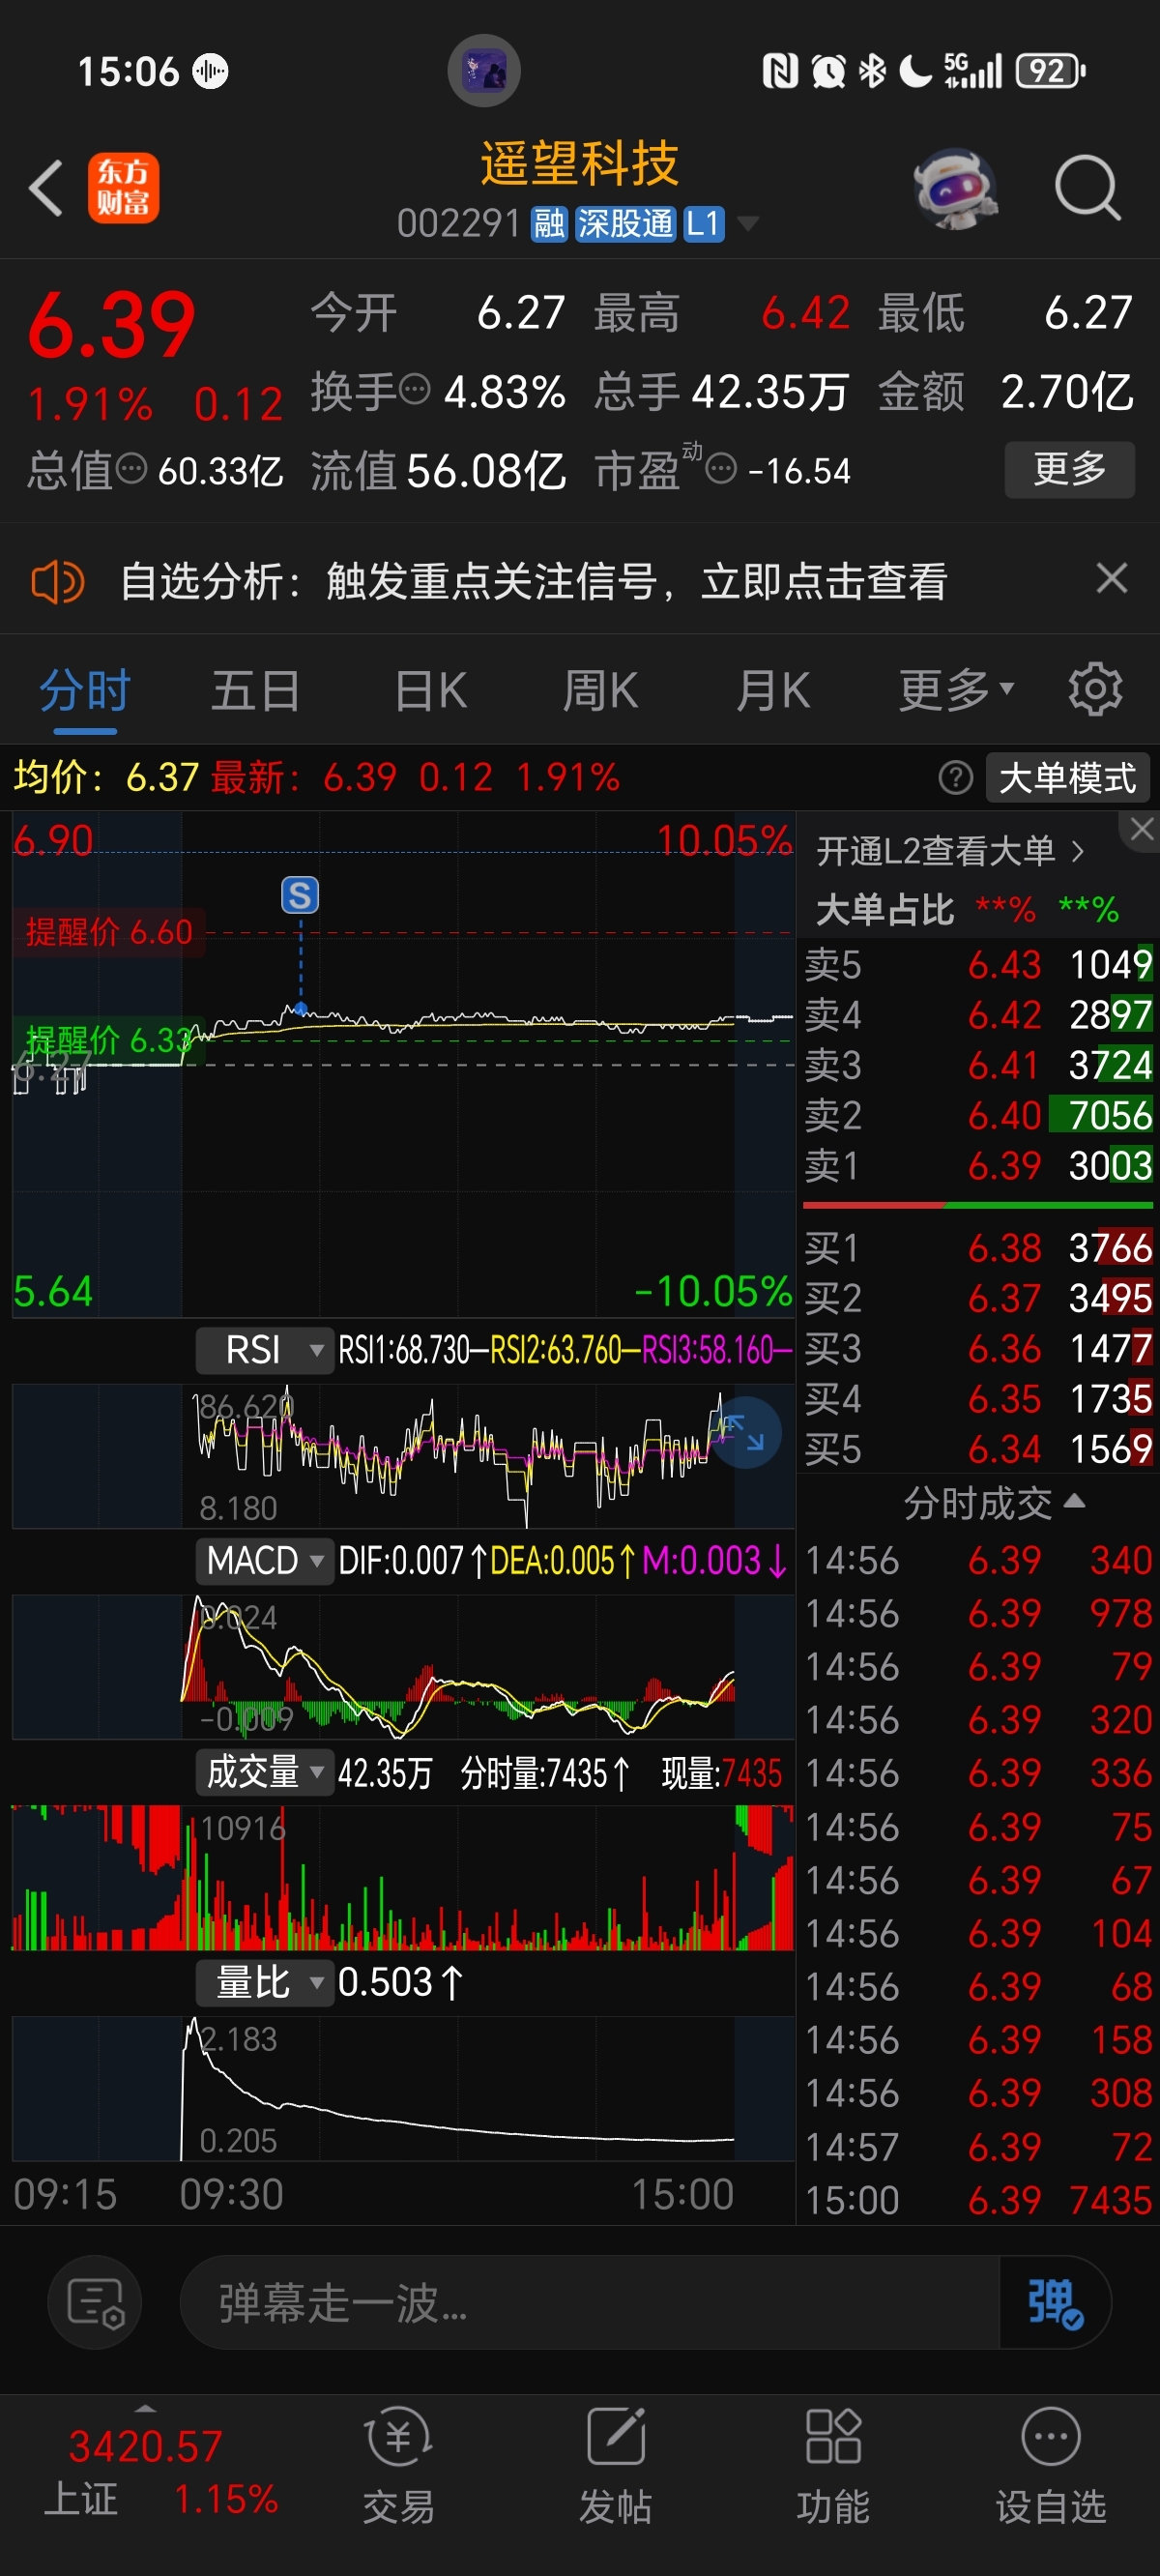Tap the battery indicator in status bar
The image size is (1160, 2576).
click(x=1050, y=71)
